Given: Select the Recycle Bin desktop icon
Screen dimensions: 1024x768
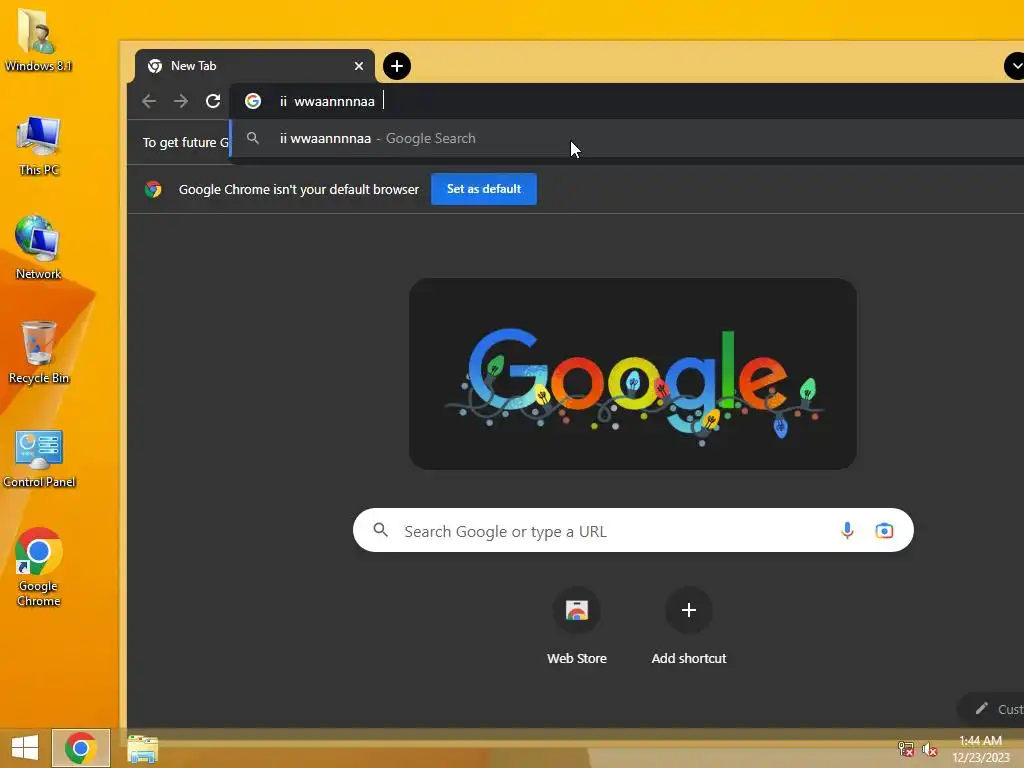Looking at the screenshot, I should [x=39, y=353].
